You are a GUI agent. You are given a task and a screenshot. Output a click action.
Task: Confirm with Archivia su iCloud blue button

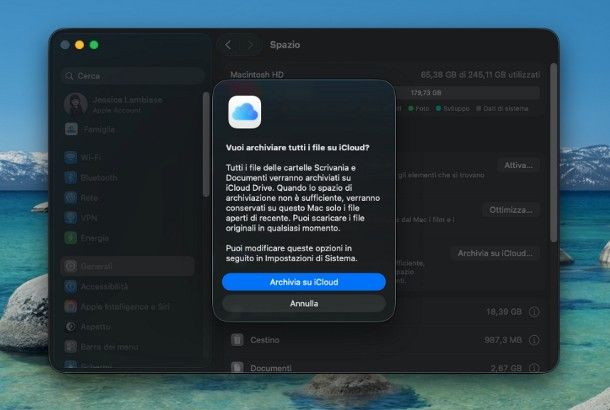point(304,282)
